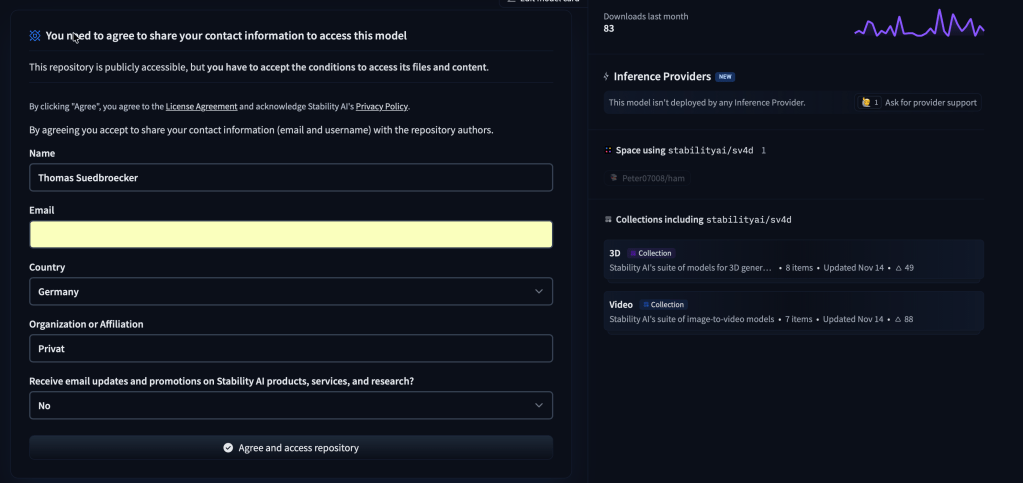The width and height of the screenshot is (1023, 483).
Task: Click the checkmark icon on the Agree button
Action: tap(228, 448)
